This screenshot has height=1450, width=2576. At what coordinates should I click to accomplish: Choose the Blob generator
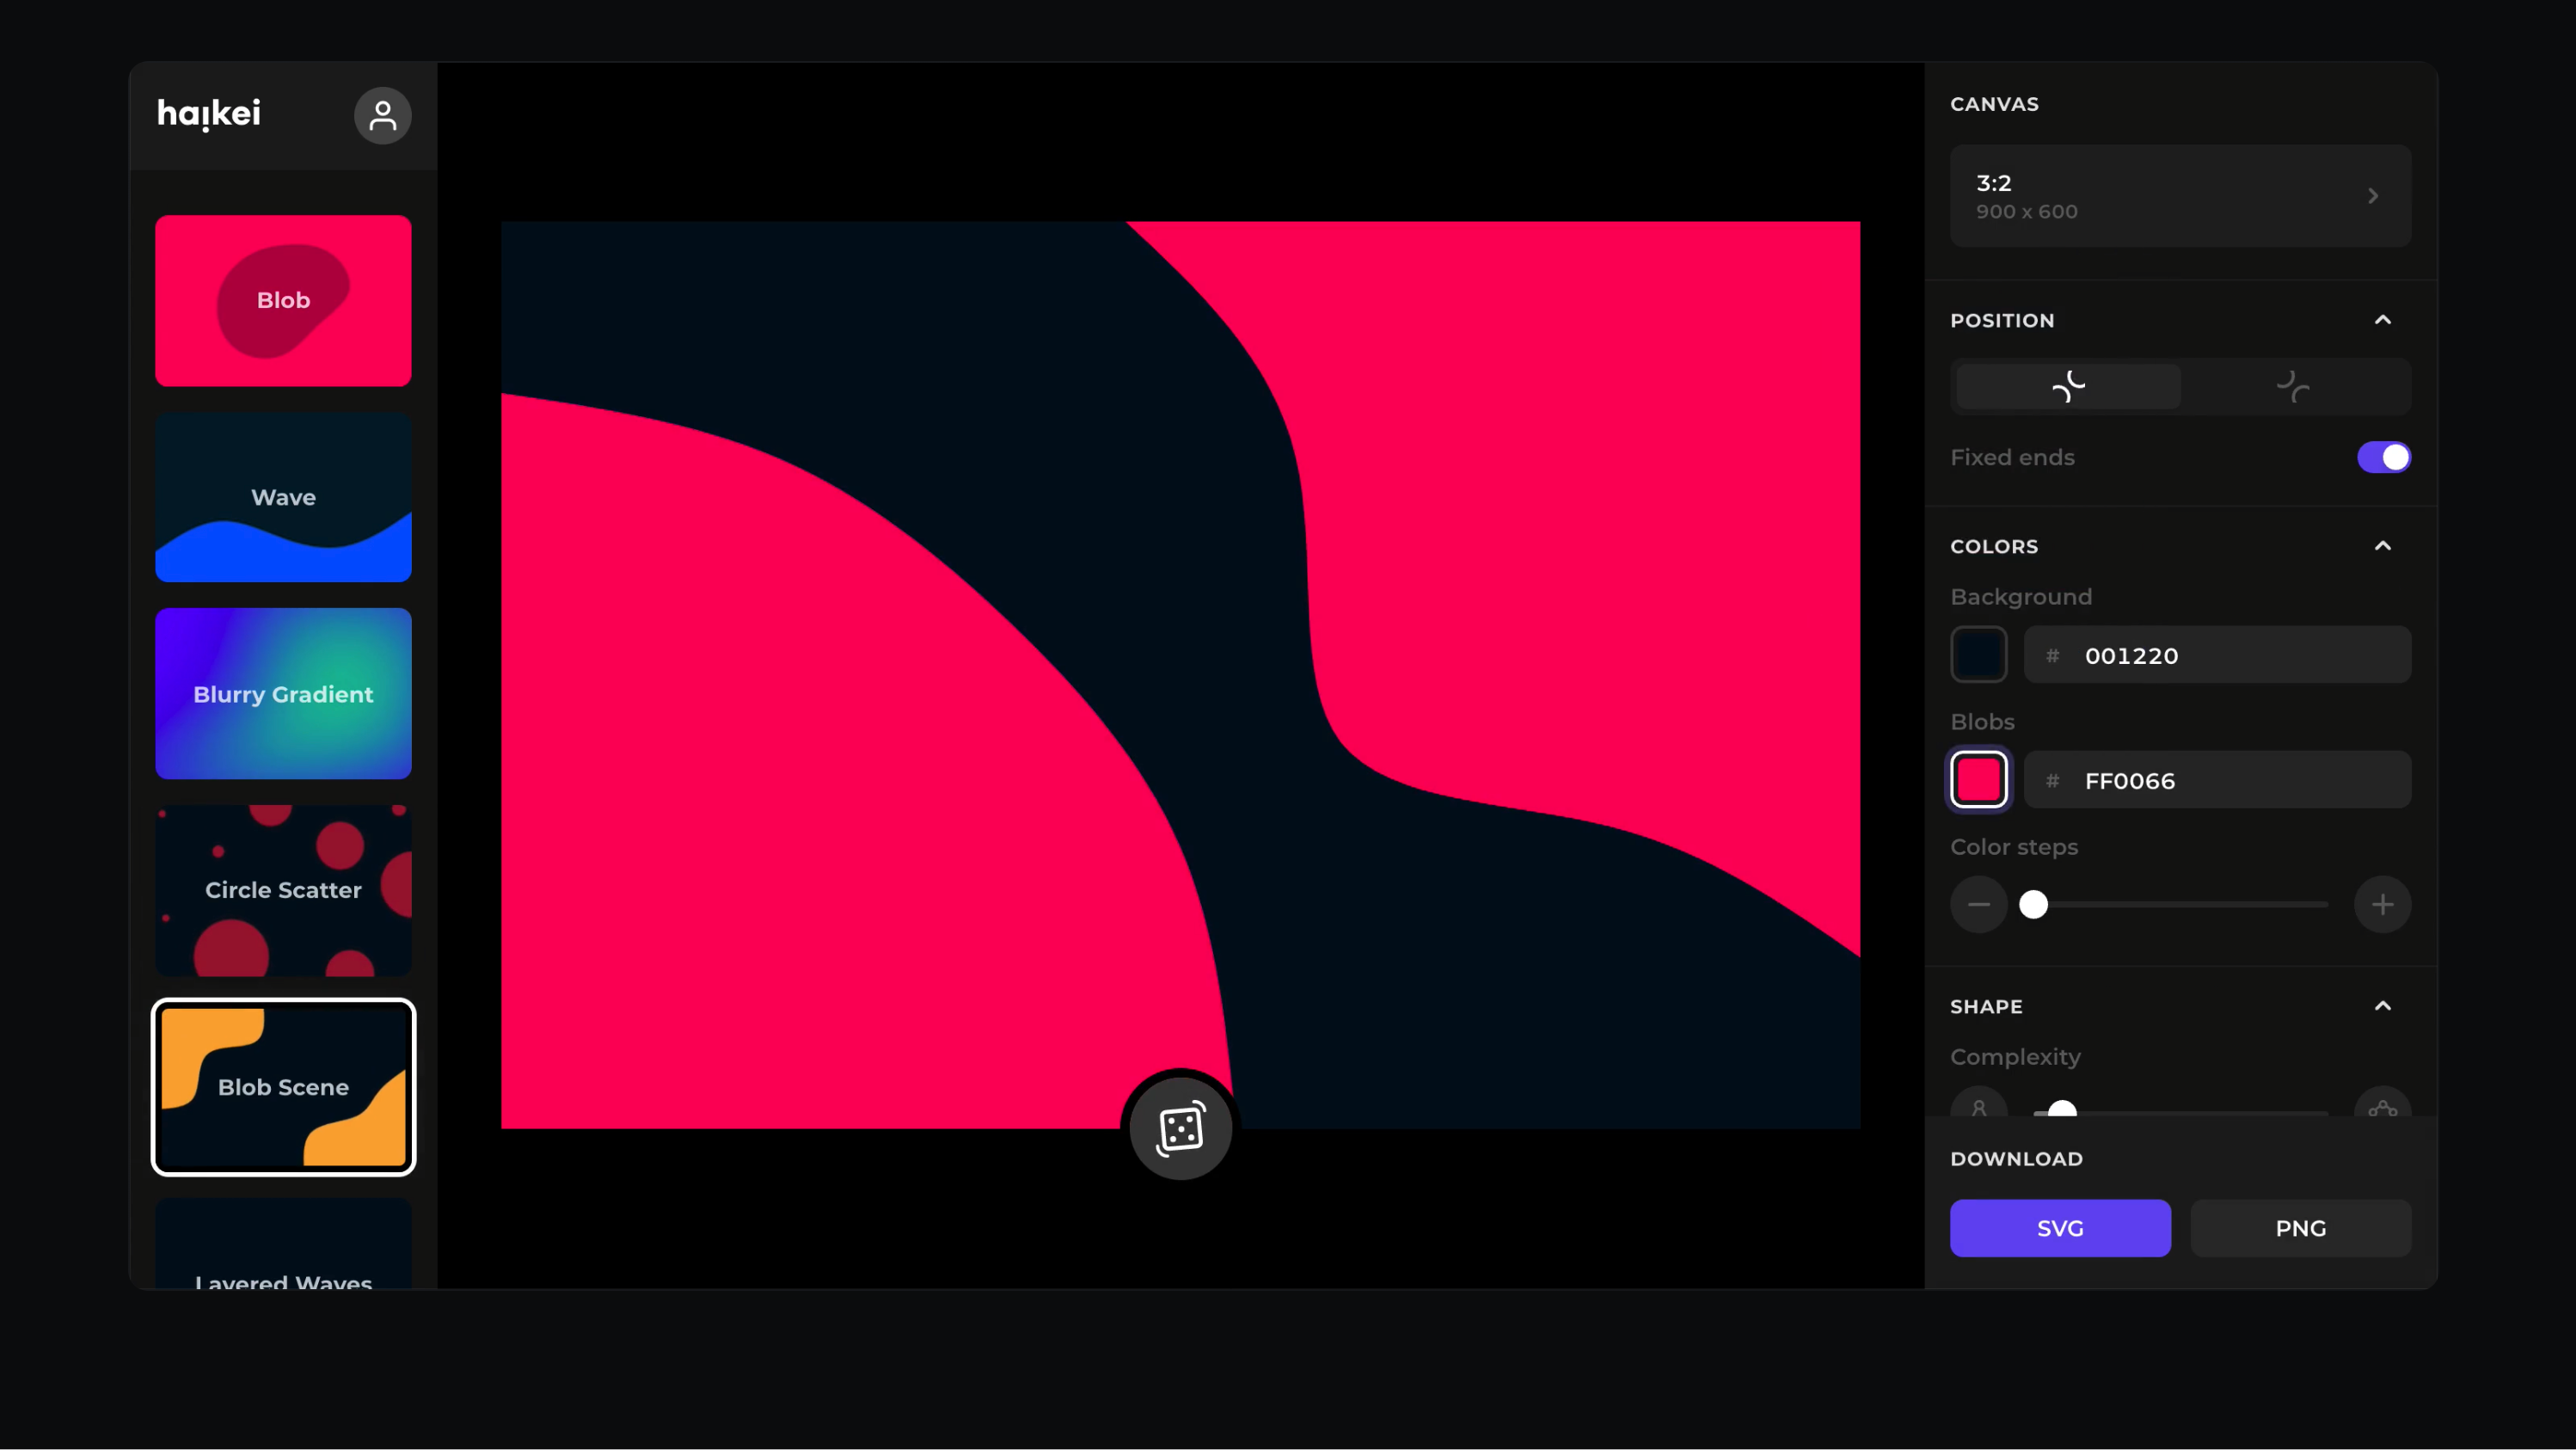(x=283, y=301)
